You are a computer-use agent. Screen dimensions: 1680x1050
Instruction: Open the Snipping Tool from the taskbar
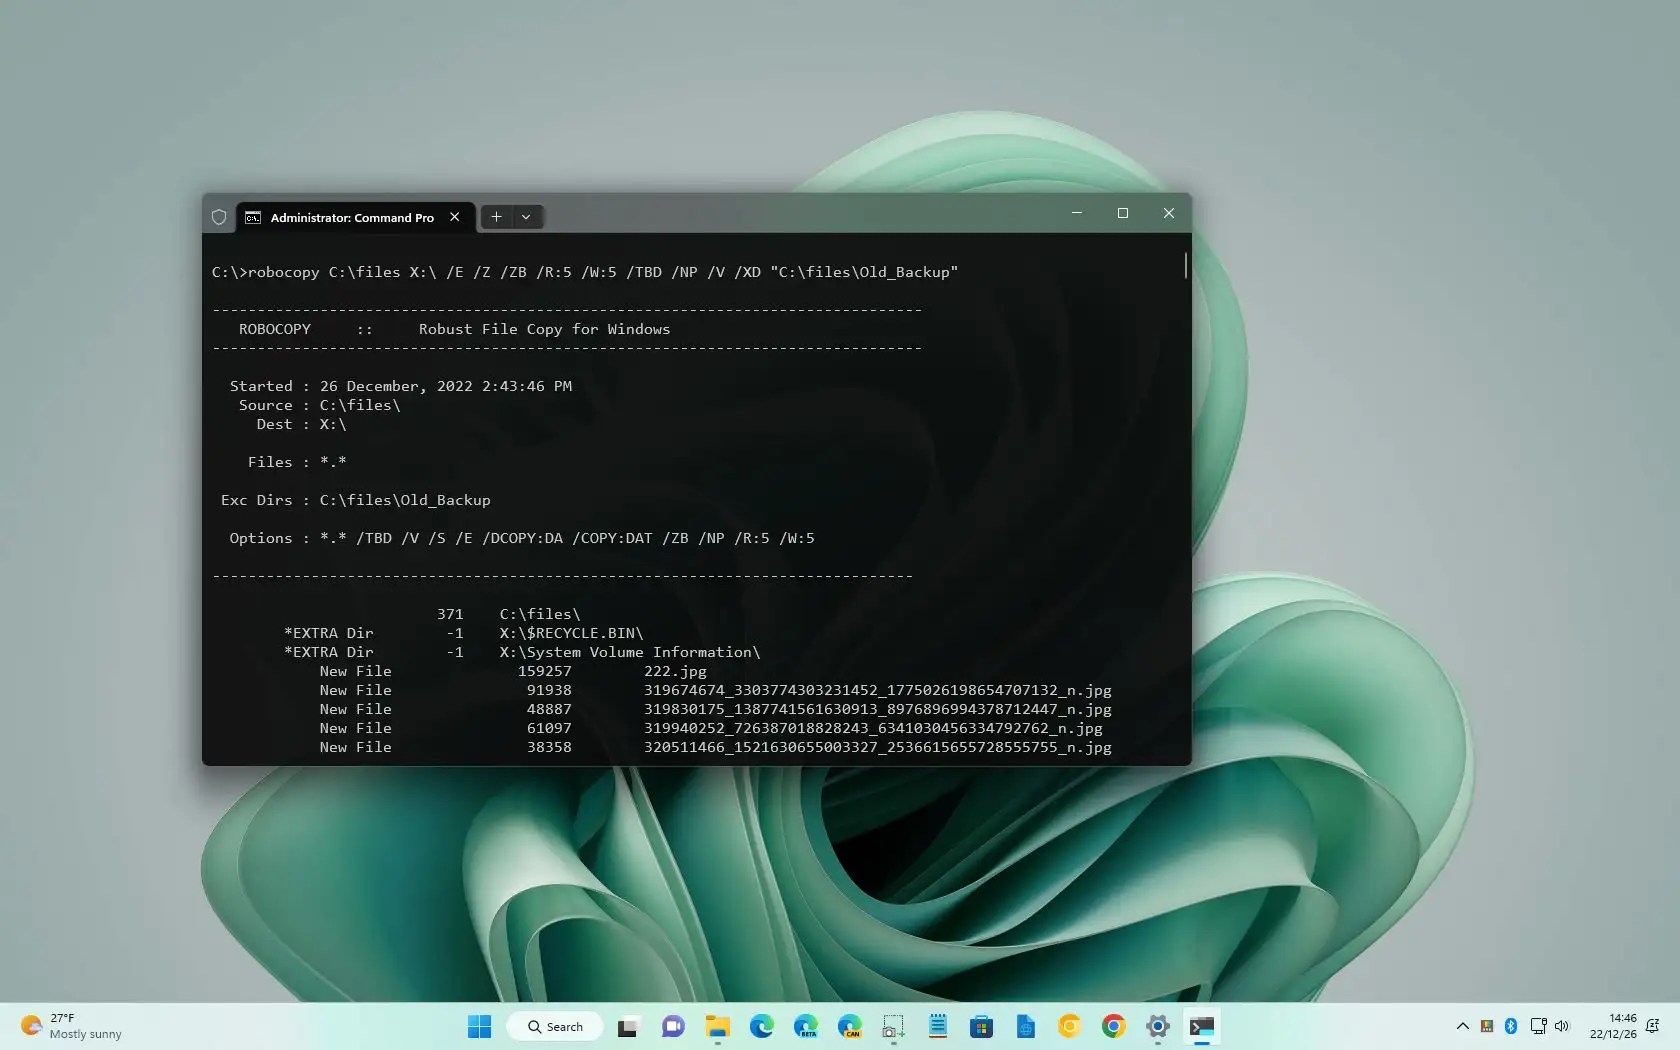click(x=892, y=1026)
